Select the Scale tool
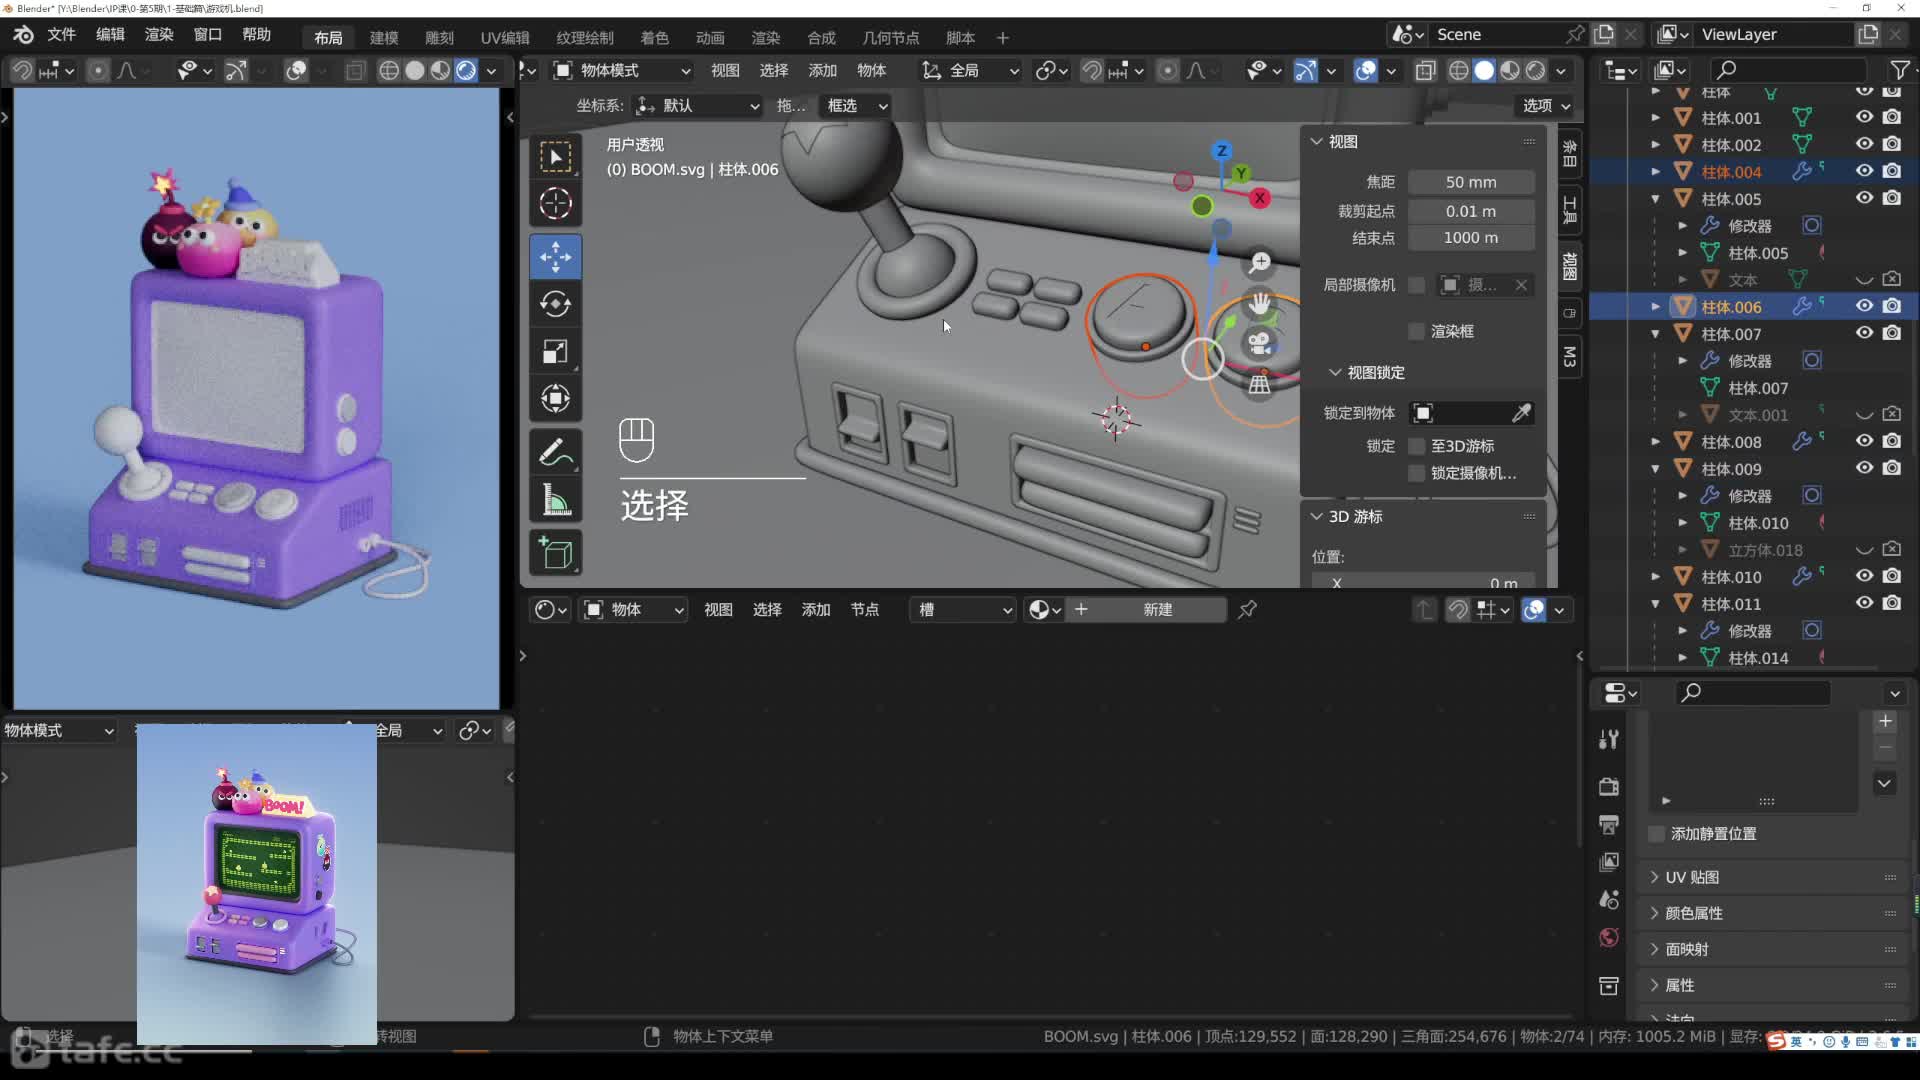The width and height of the screenshot is (1920, 1080). pos(556,352)
